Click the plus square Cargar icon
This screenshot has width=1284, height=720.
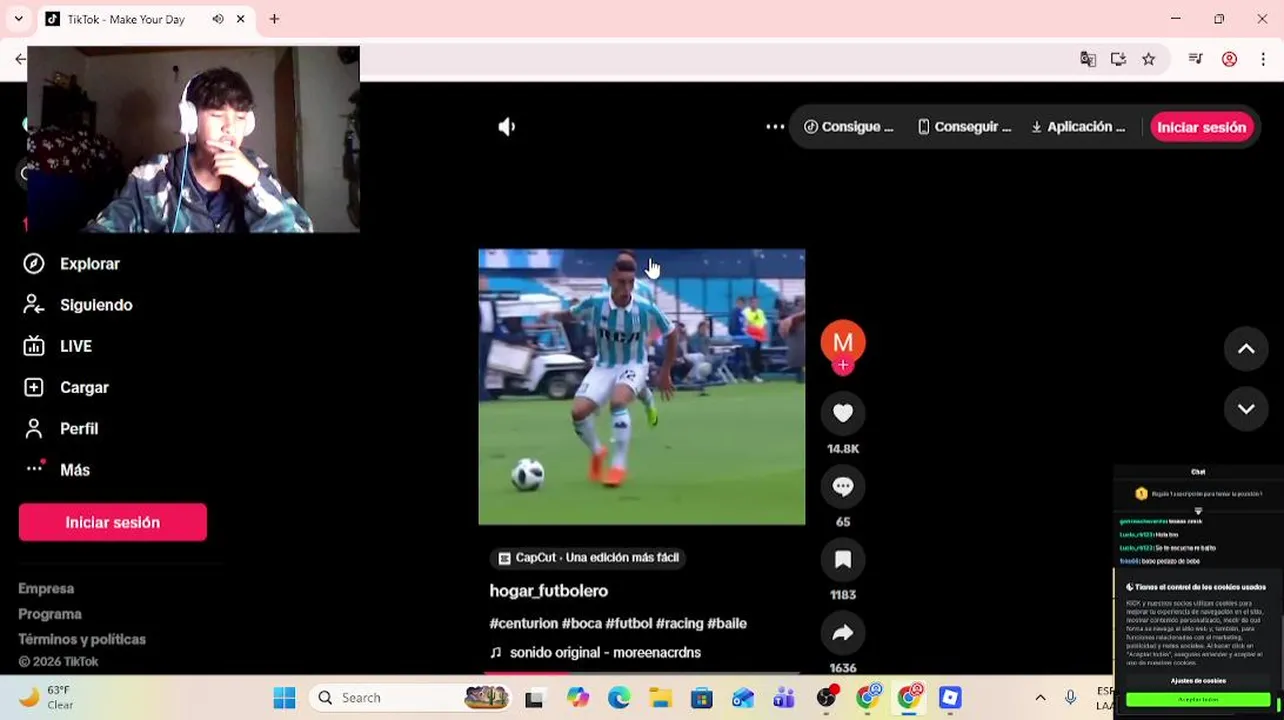click(34, 387)
